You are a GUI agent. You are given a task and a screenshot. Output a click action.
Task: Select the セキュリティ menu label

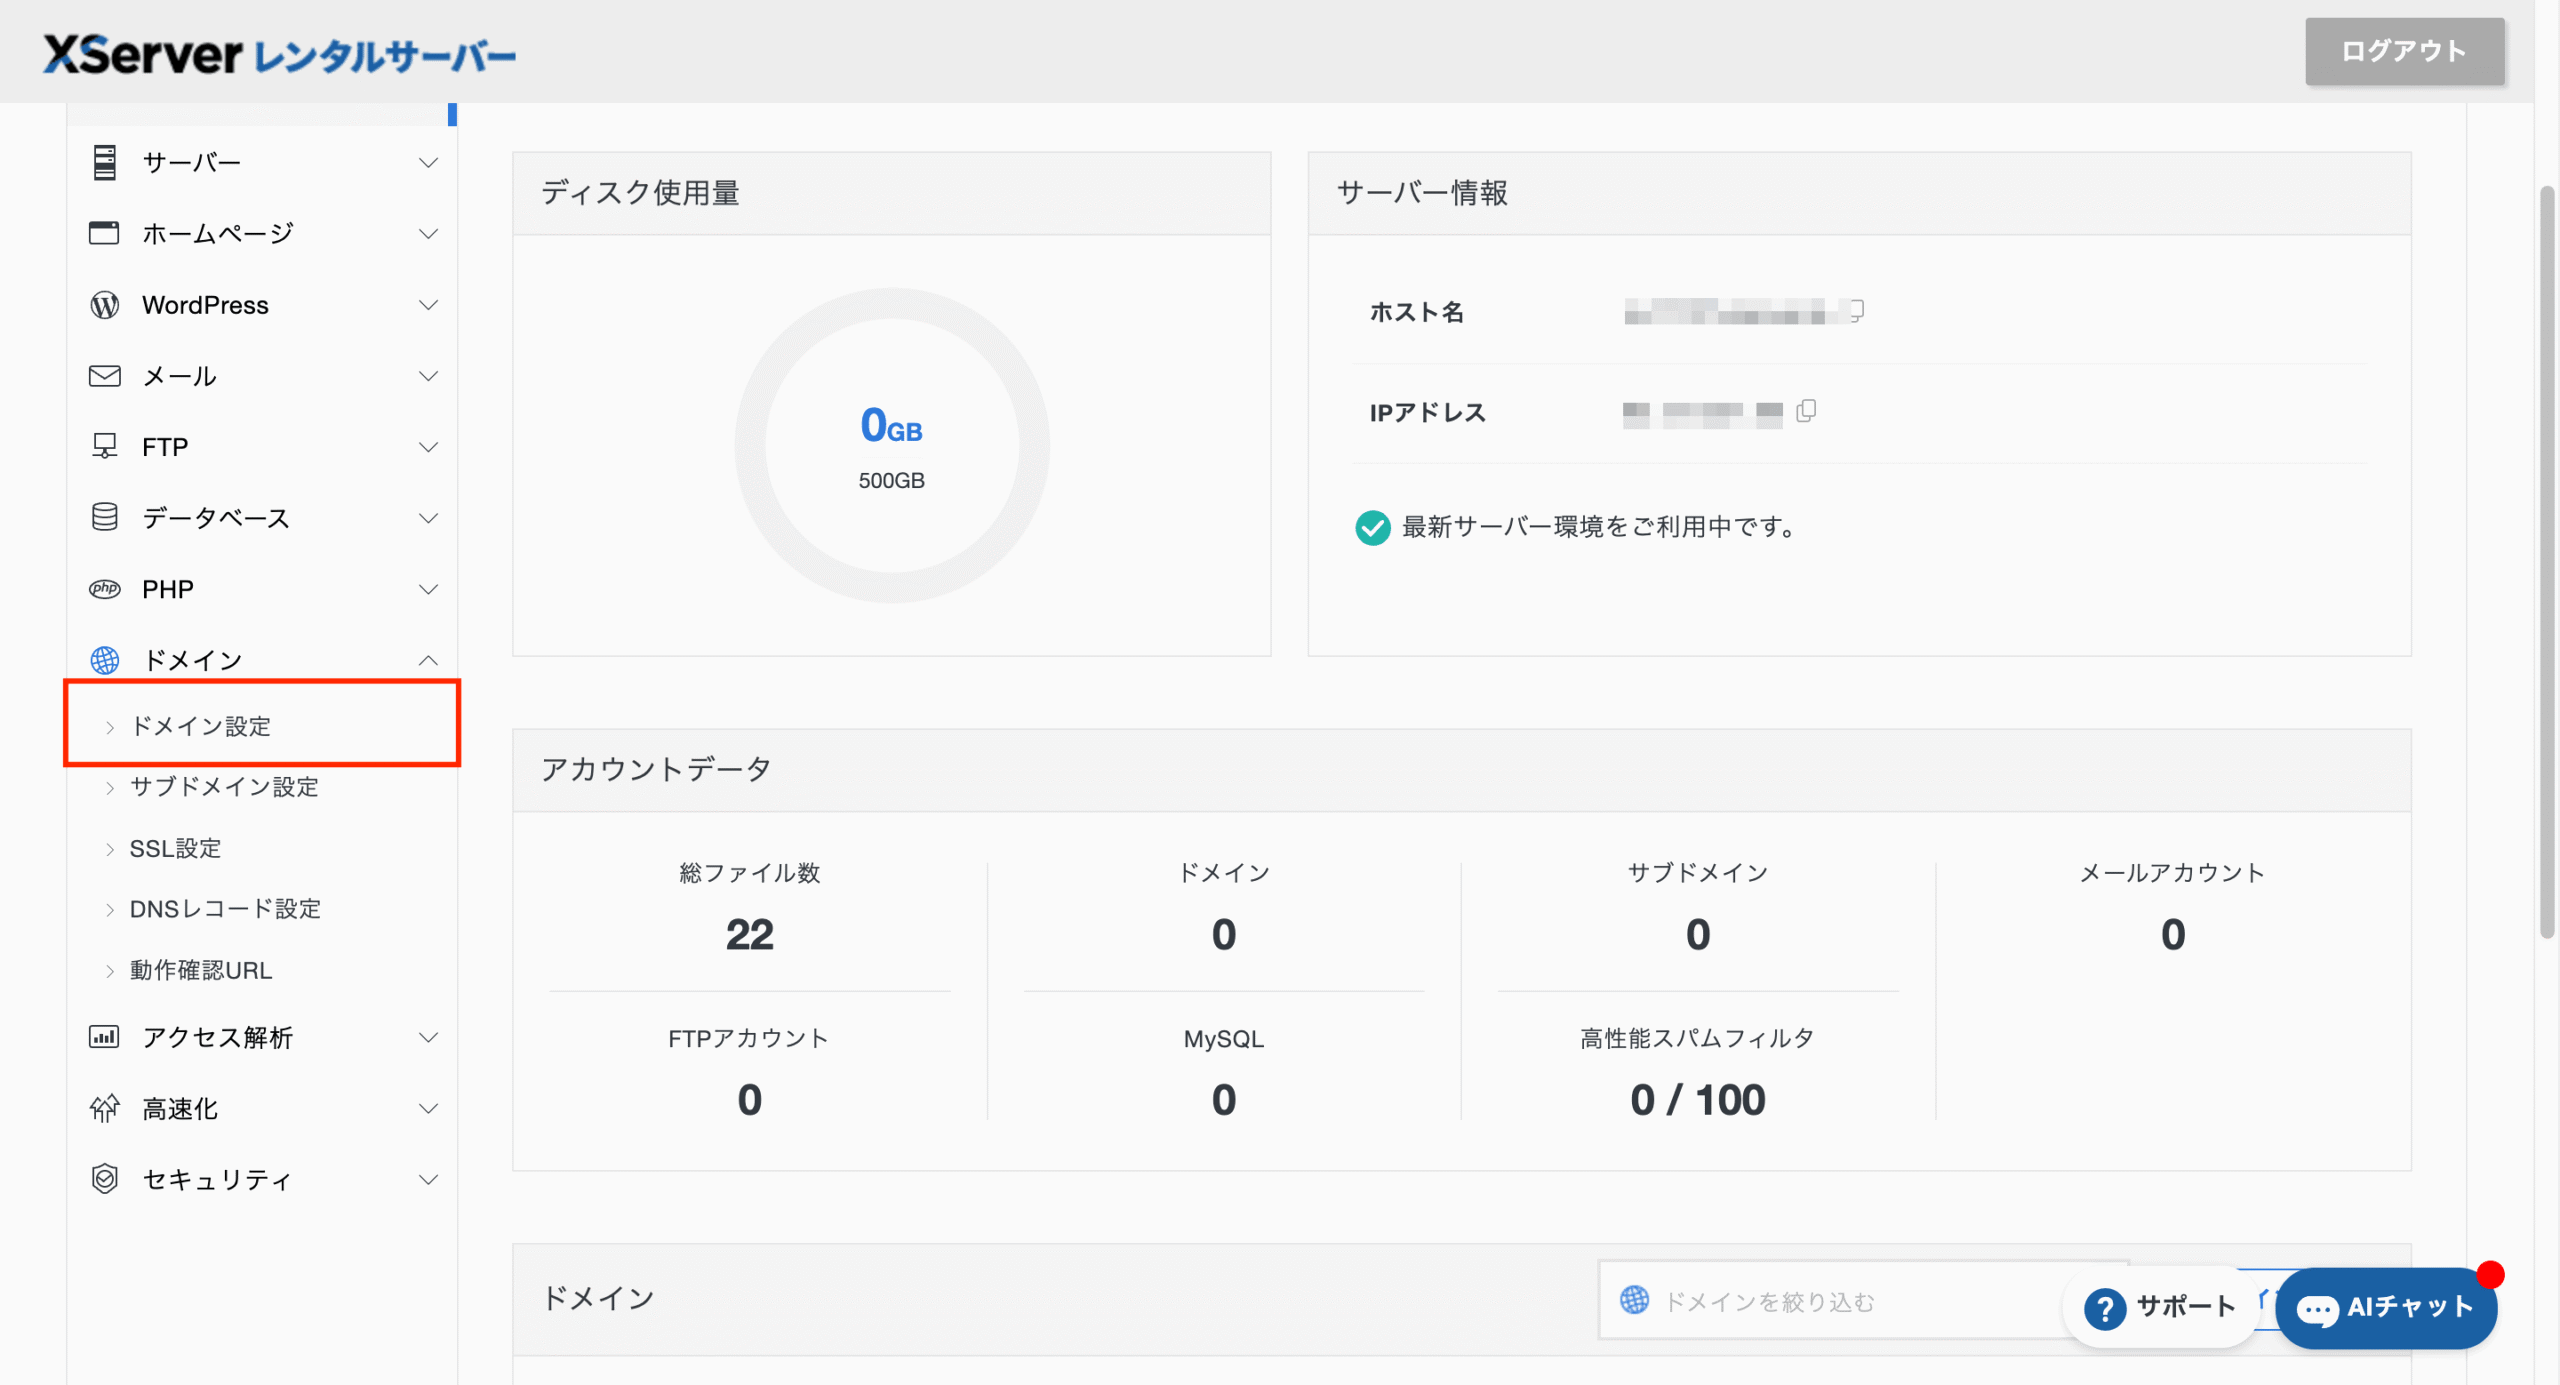[217, 1179]
